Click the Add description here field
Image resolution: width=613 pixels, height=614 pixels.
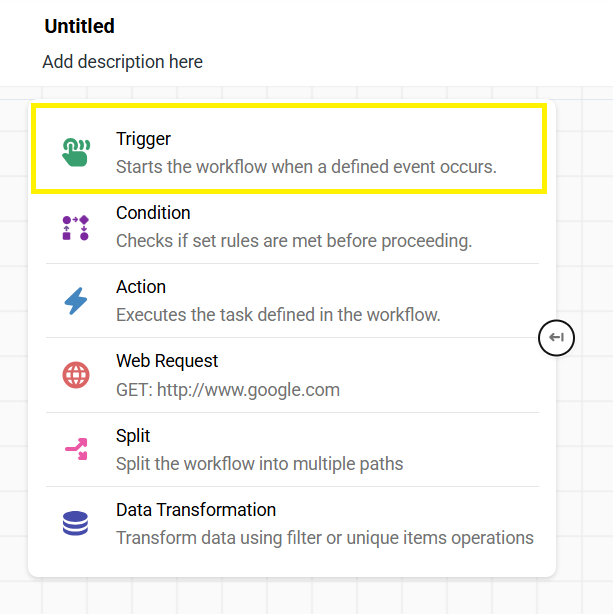(123, 62)
